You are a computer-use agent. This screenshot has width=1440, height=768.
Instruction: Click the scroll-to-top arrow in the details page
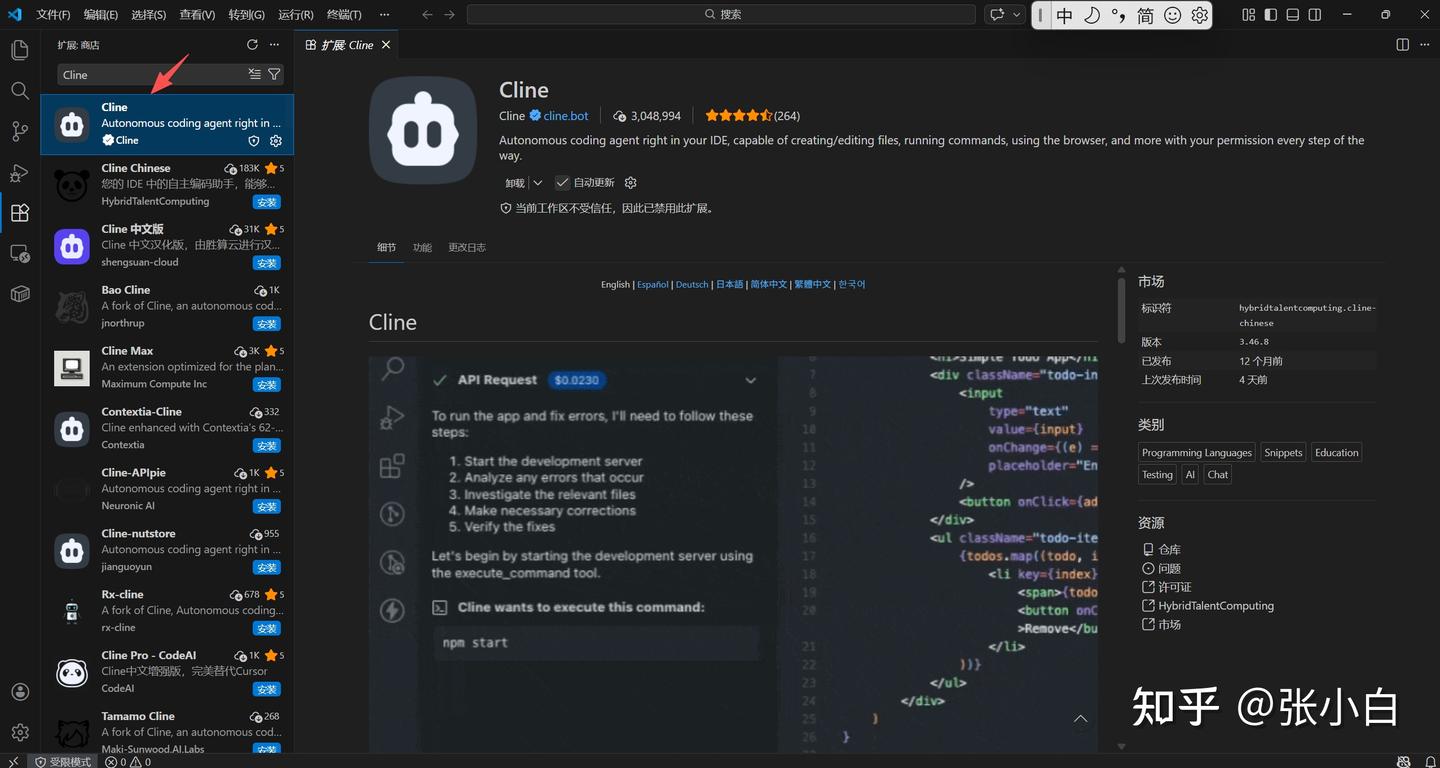click(1080, 719)
